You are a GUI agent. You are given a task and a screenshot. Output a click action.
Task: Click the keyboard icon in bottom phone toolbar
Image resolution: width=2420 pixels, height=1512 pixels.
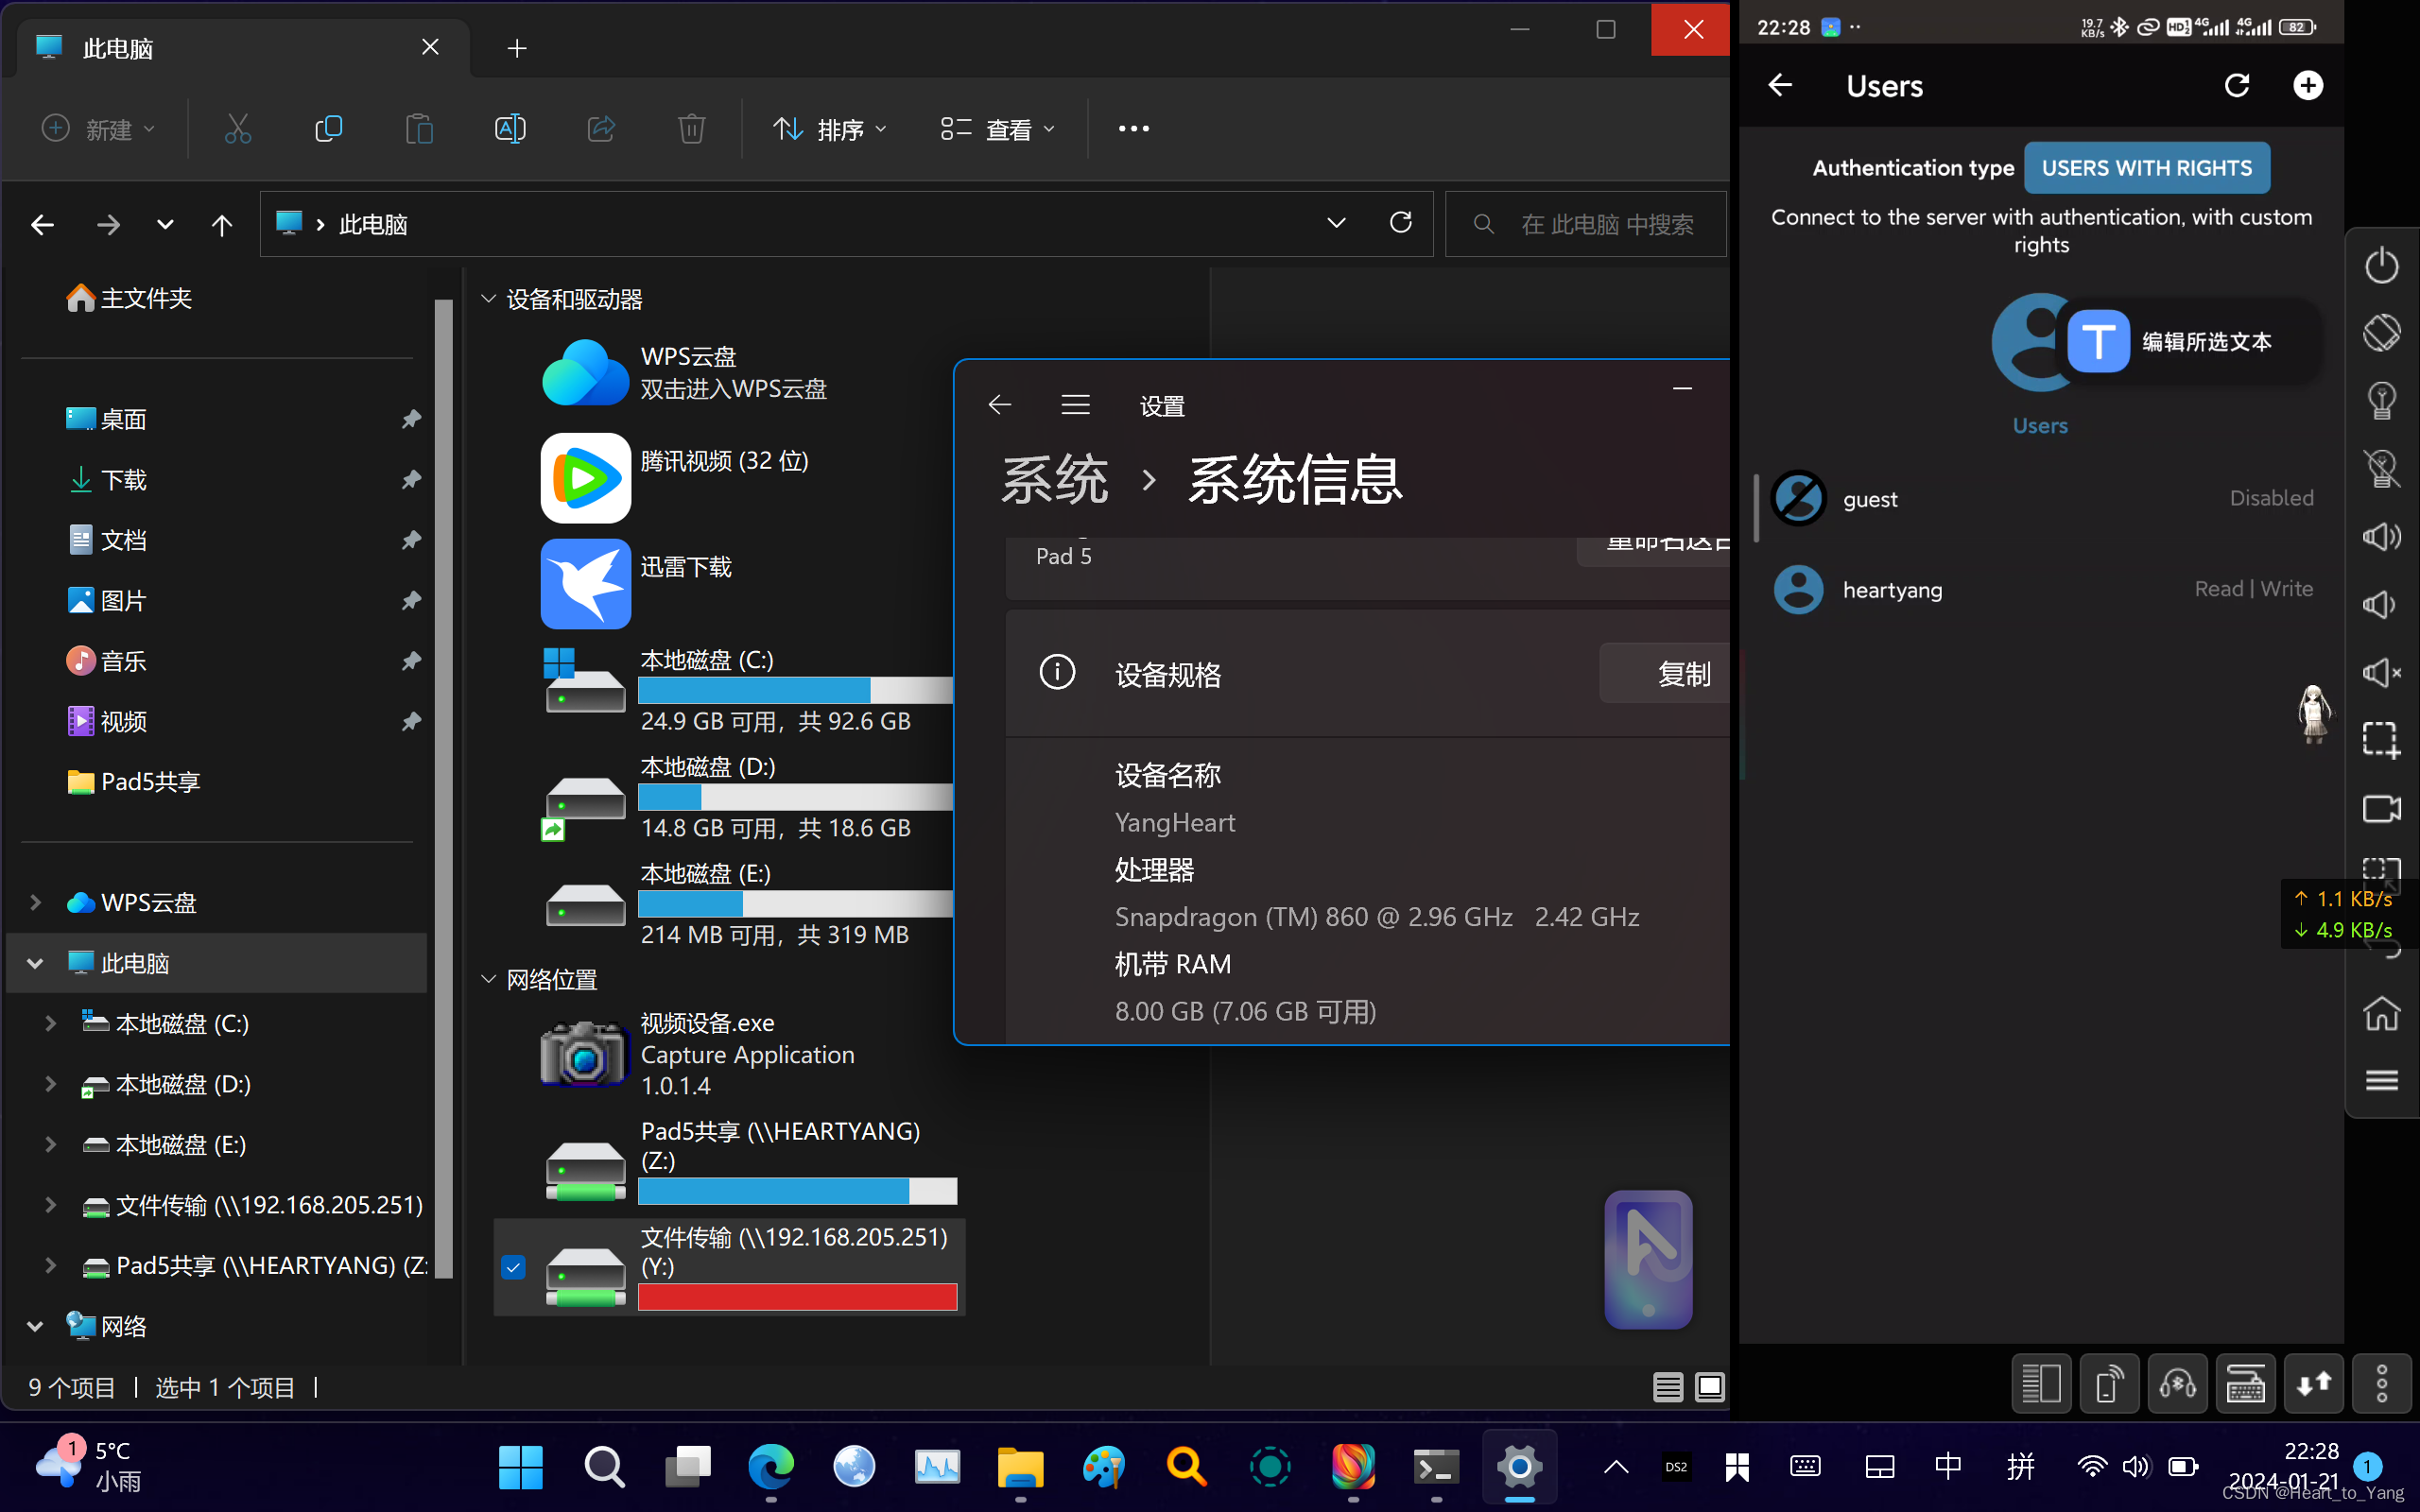(2245, 1384)
